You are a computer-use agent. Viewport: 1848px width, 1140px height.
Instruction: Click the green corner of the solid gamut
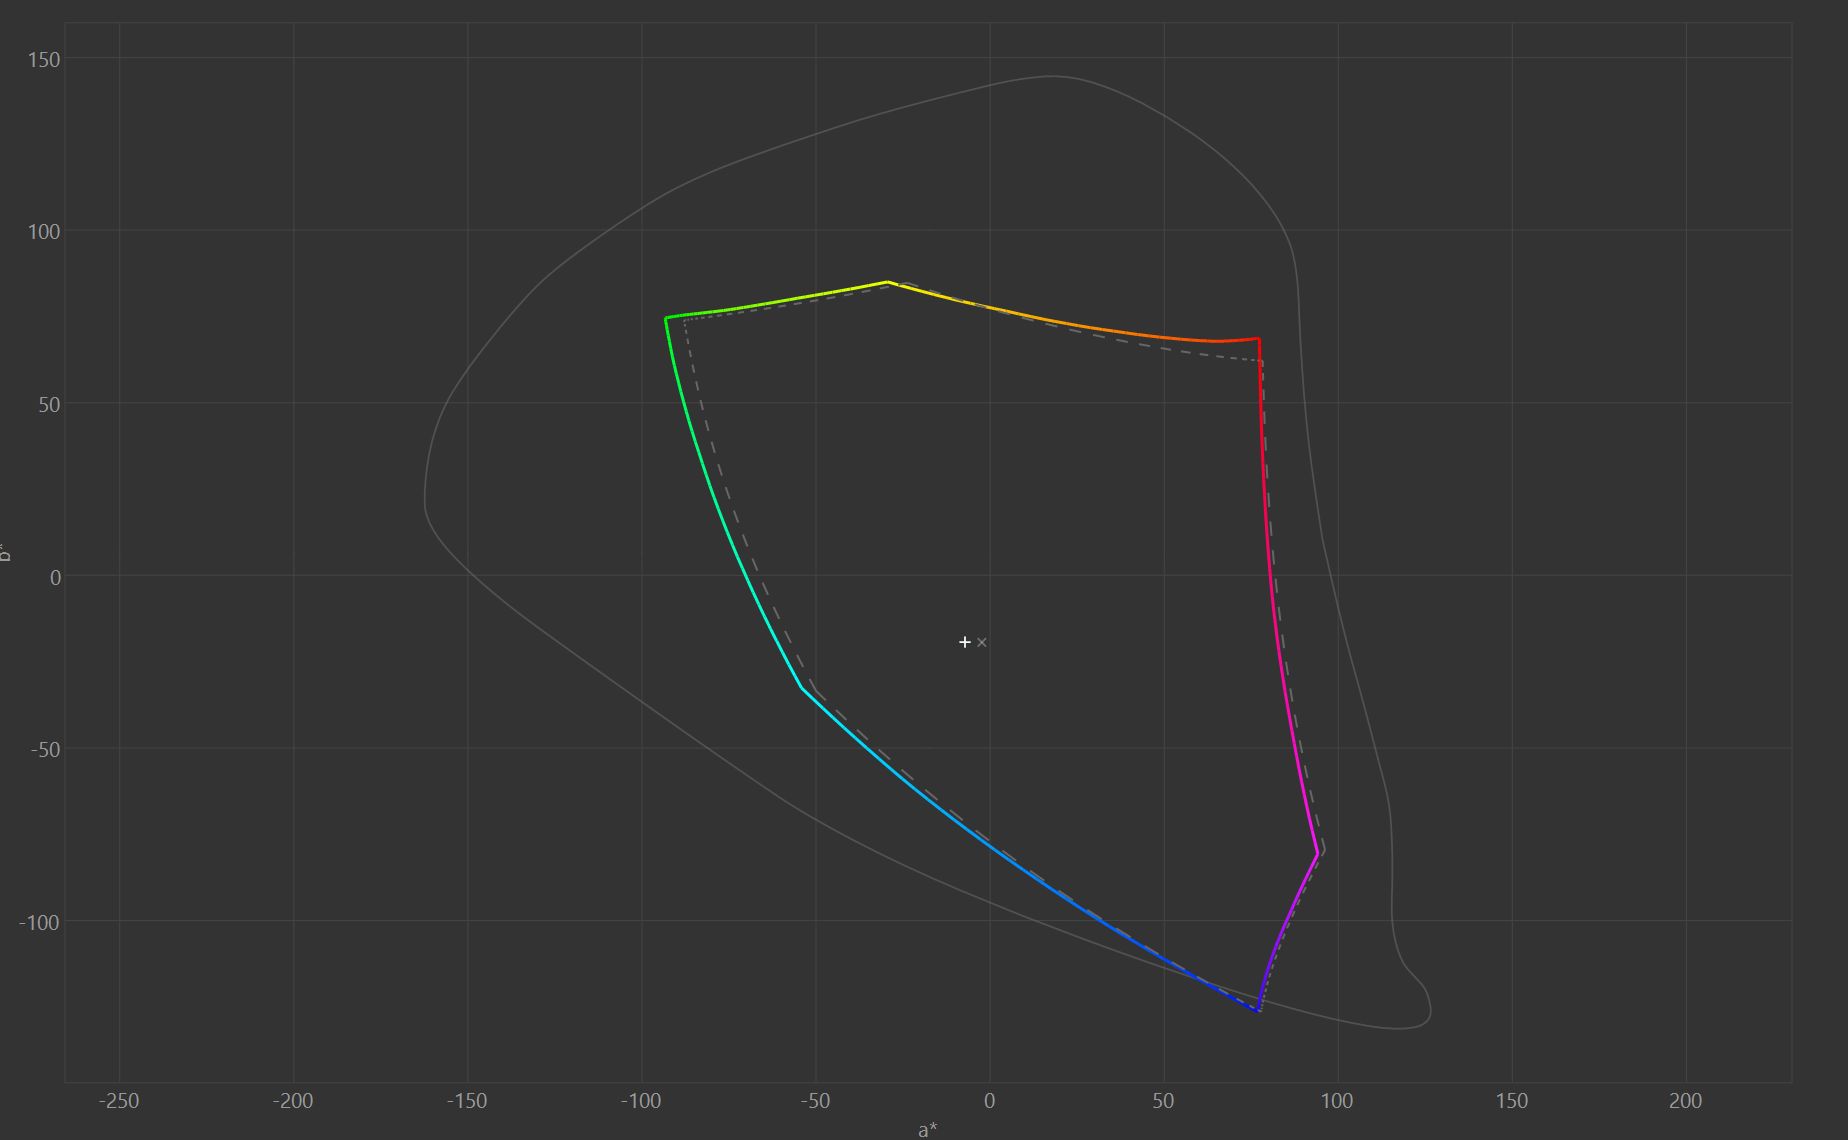667,318
